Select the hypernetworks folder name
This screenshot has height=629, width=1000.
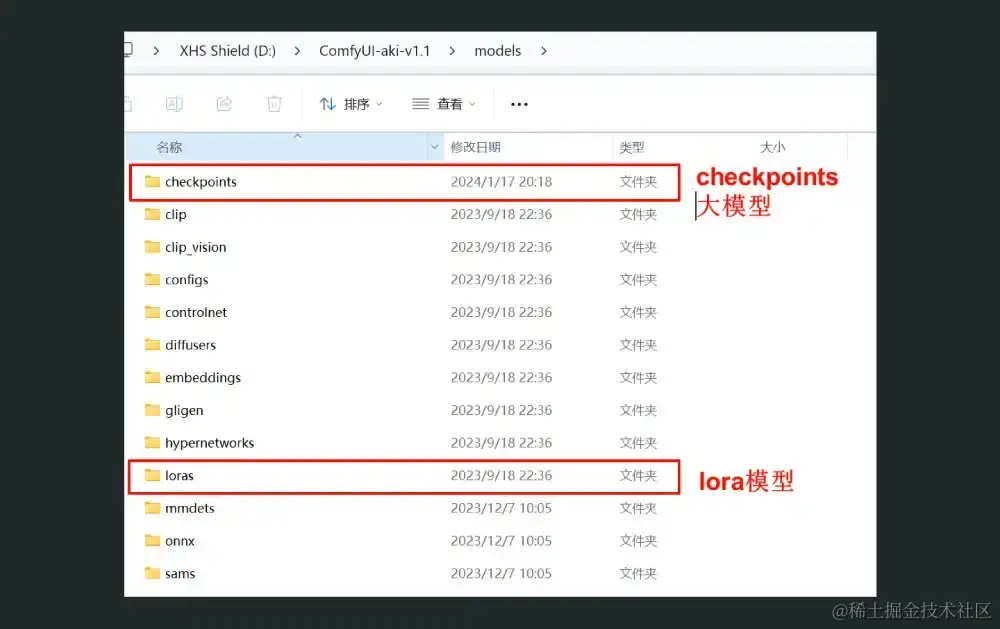[210, 443]
